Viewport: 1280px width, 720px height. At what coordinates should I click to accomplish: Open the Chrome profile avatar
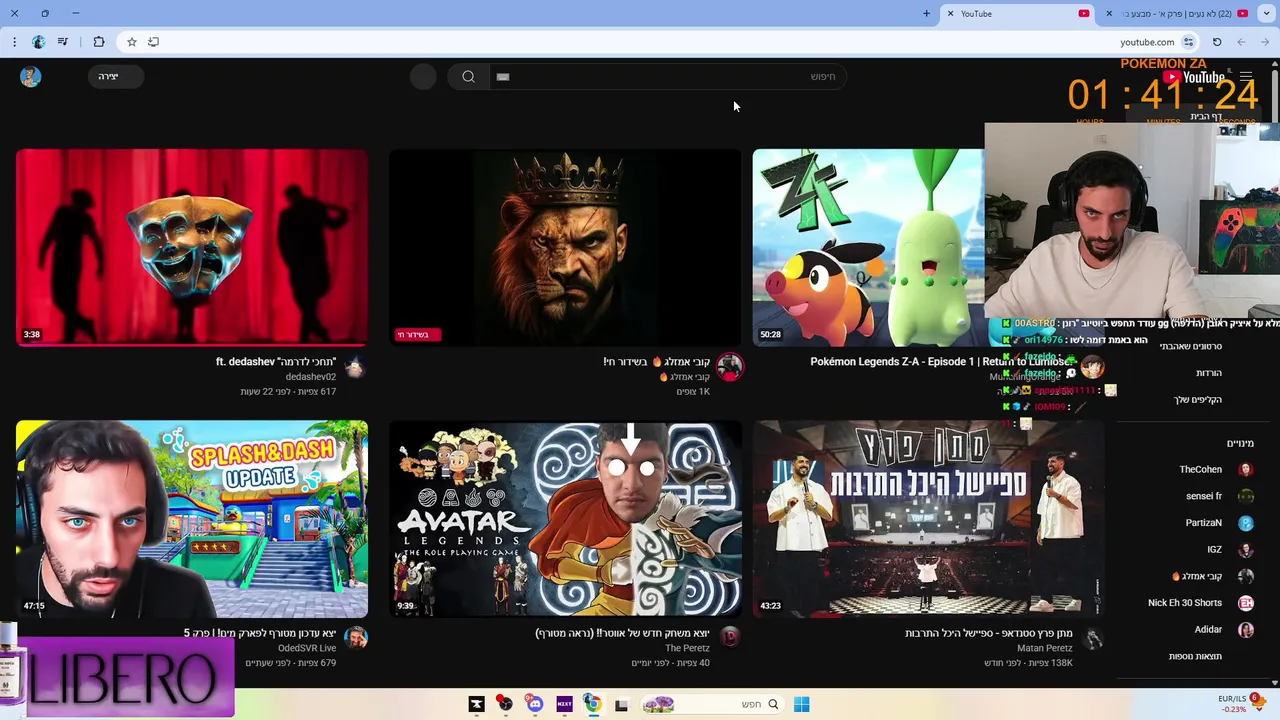[x=39, y=42]
